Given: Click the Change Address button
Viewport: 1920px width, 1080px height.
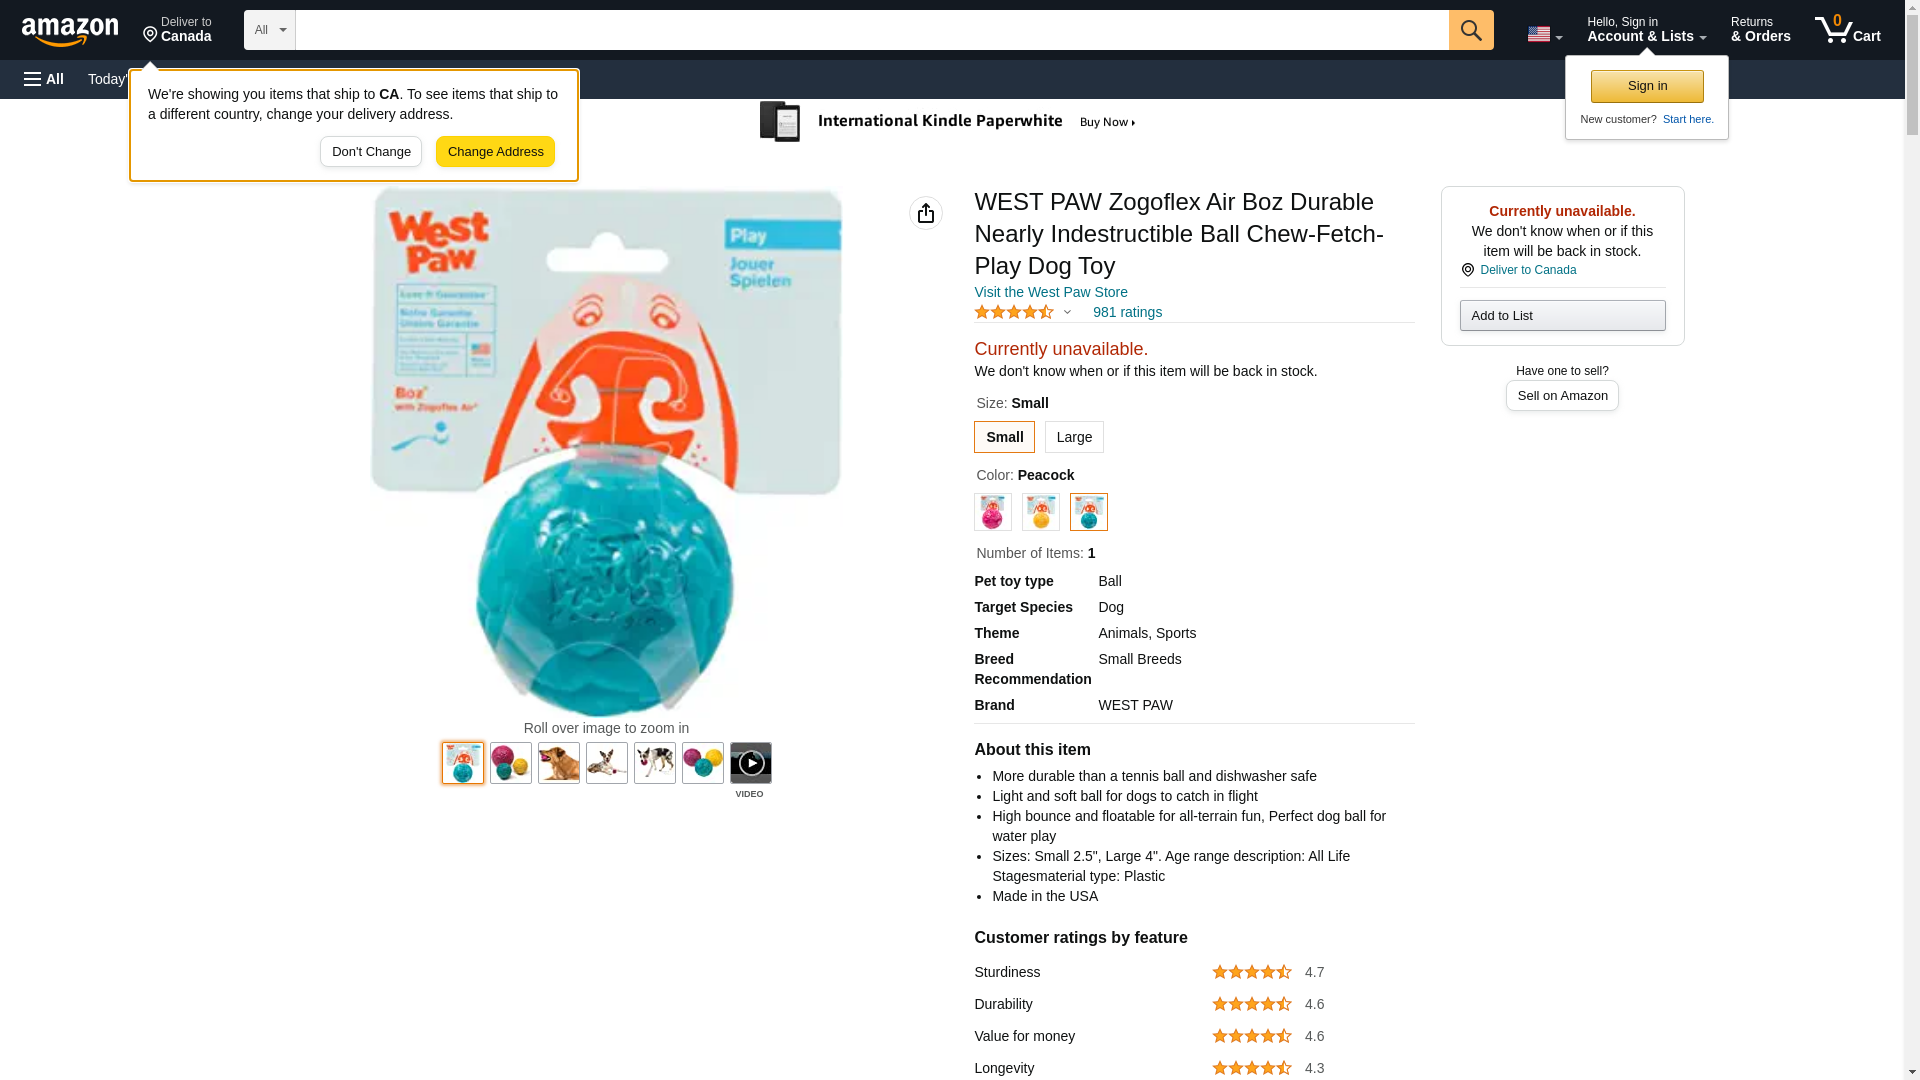Looking at the screenshot, I should tap(495, 152).
